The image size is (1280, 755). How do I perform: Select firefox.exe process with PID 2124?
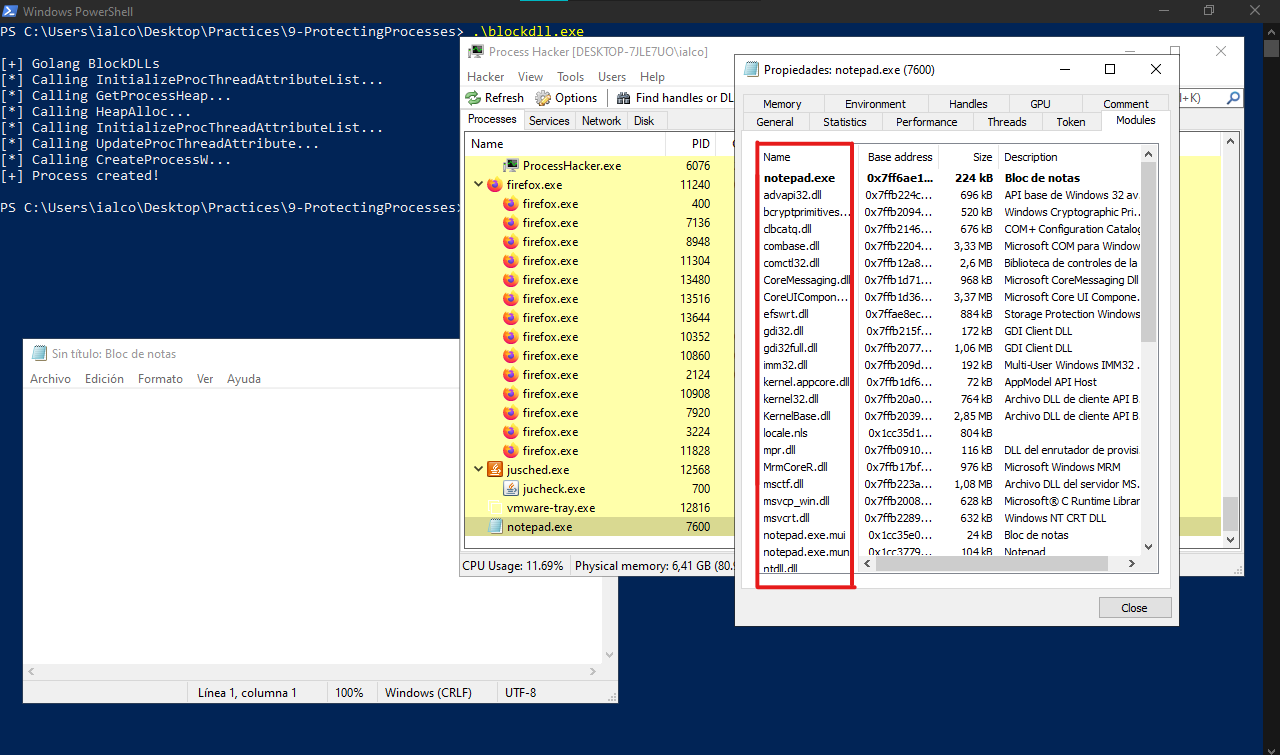coord(598,375)
